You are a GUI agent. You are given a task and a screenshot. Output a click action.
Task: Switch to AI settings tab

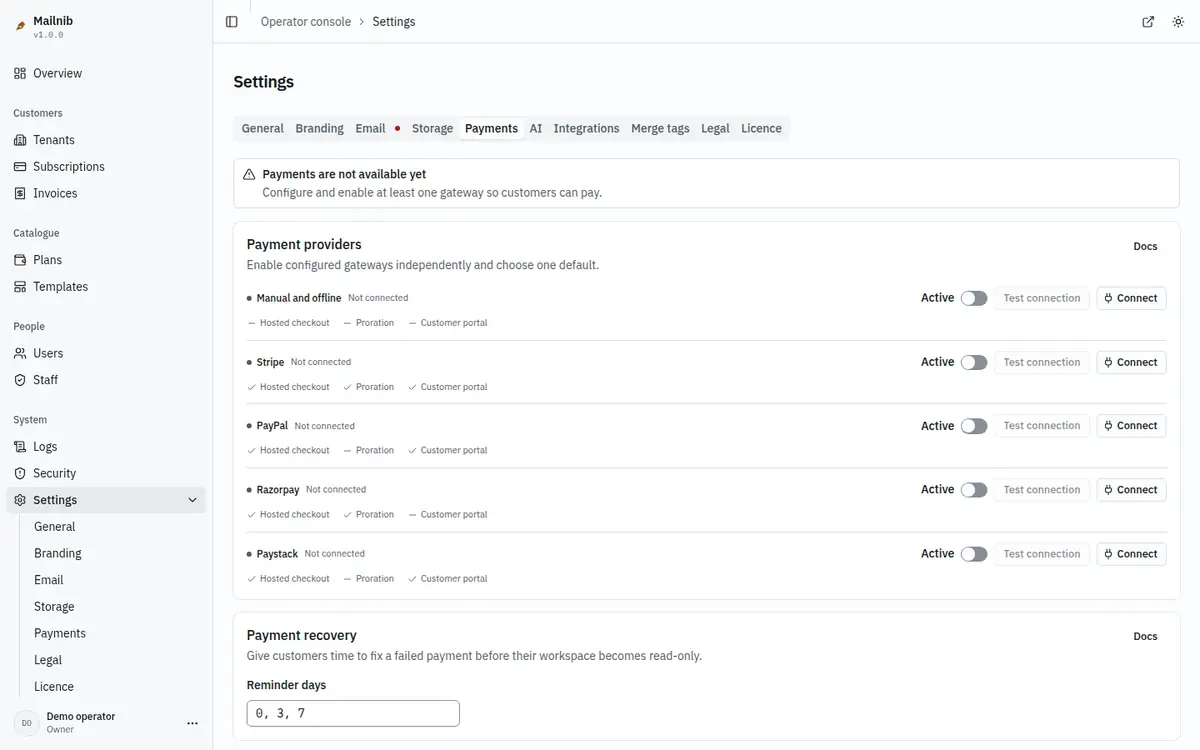point(536,128)
